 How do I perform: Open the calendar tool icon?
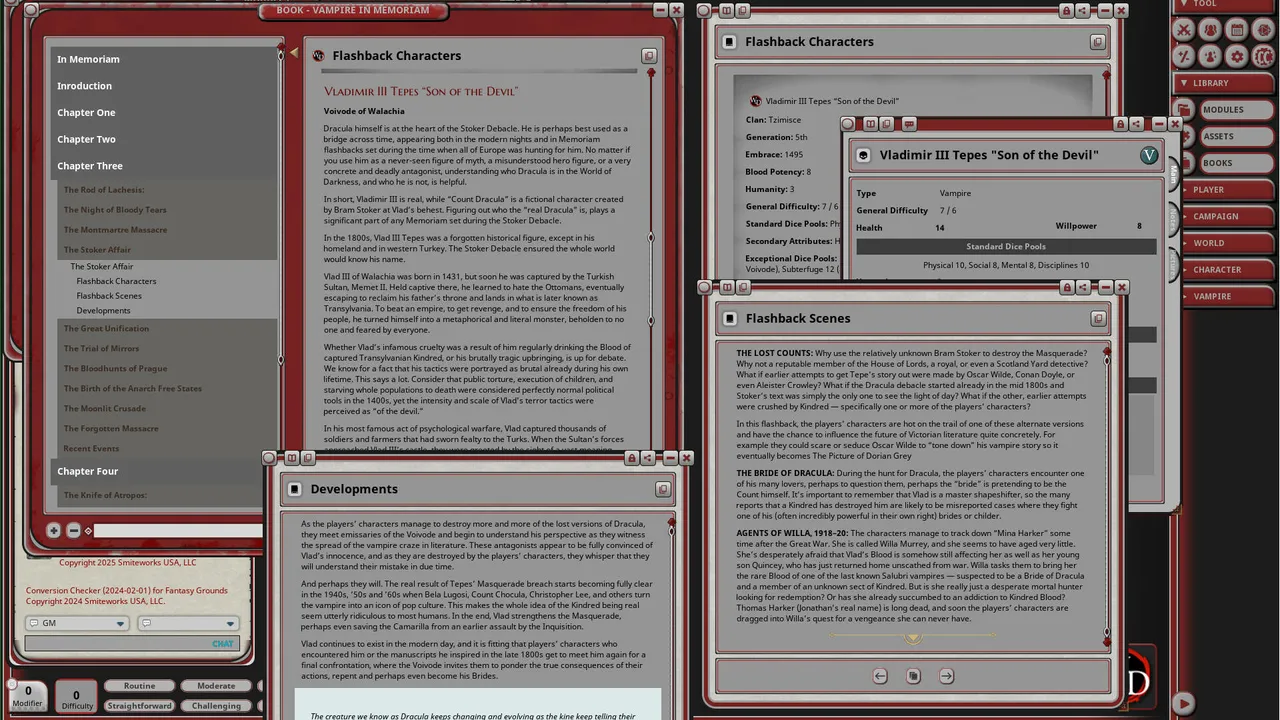[x=1237, y=30]
